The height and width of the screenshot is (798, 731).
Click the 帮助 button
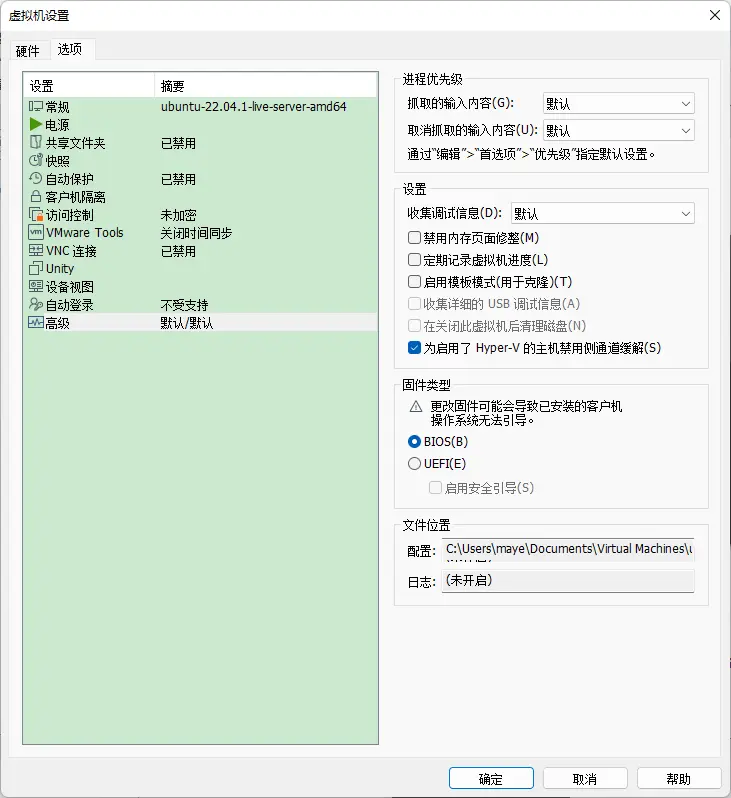(679, 778)
